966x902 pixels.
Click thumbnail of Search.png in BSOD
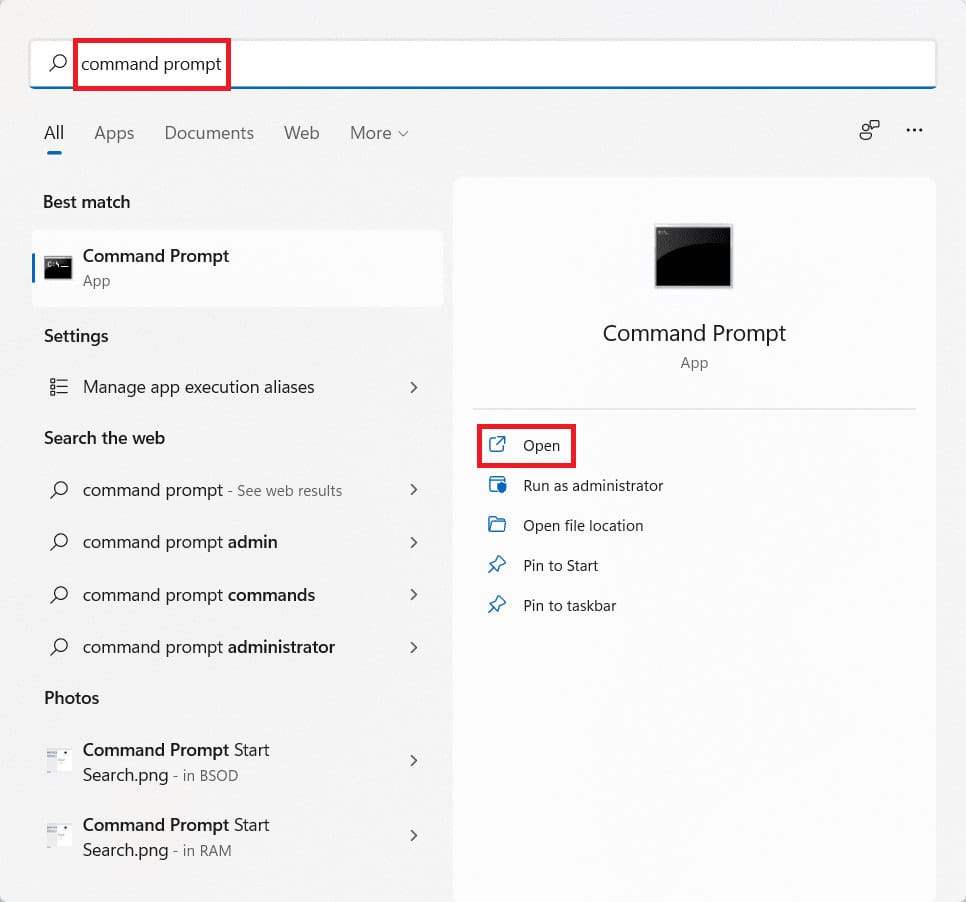[59, 760]
